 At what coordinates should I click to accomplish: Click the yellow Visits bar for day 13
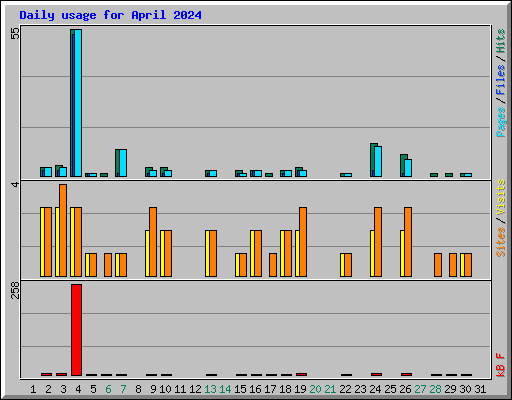(207, 253)
